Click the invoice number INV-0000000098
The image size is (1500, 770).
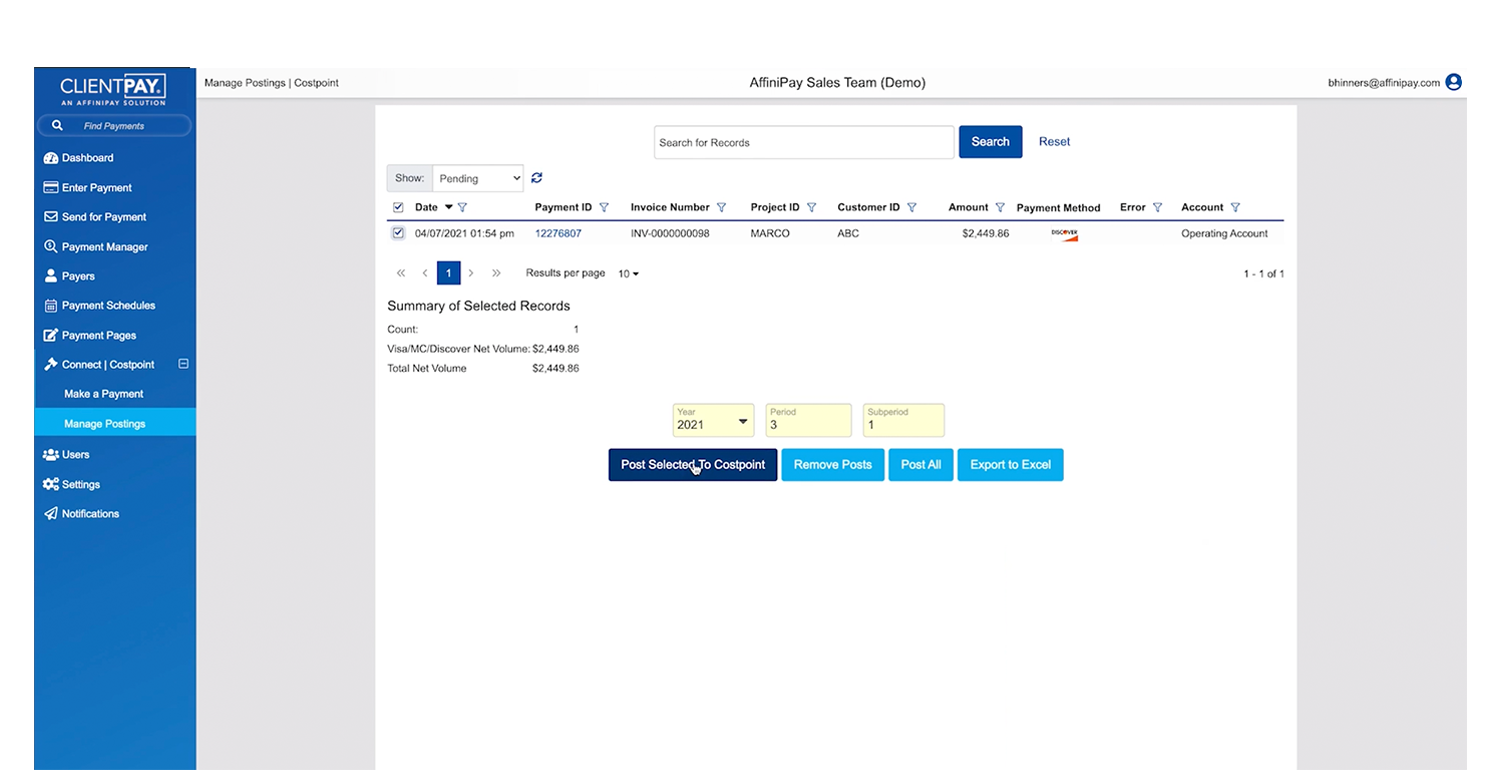coord(670,234)
